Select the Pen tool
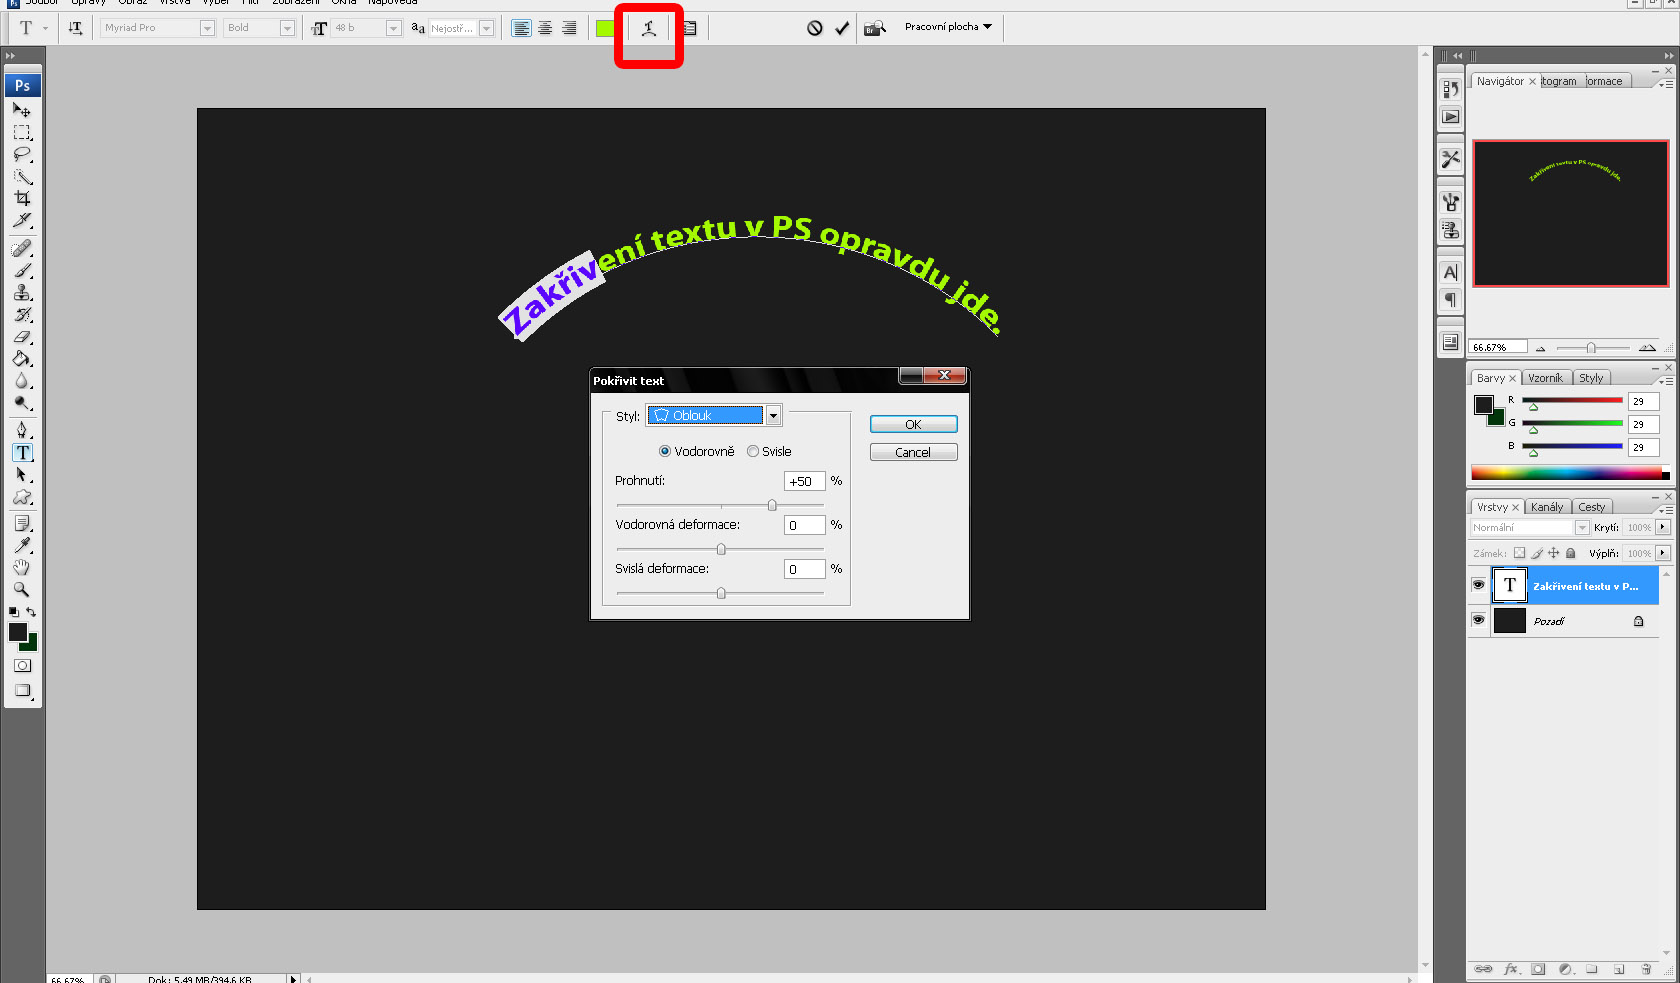Image resolution: width=1680 pixels, height=983 pixels. 22,430
